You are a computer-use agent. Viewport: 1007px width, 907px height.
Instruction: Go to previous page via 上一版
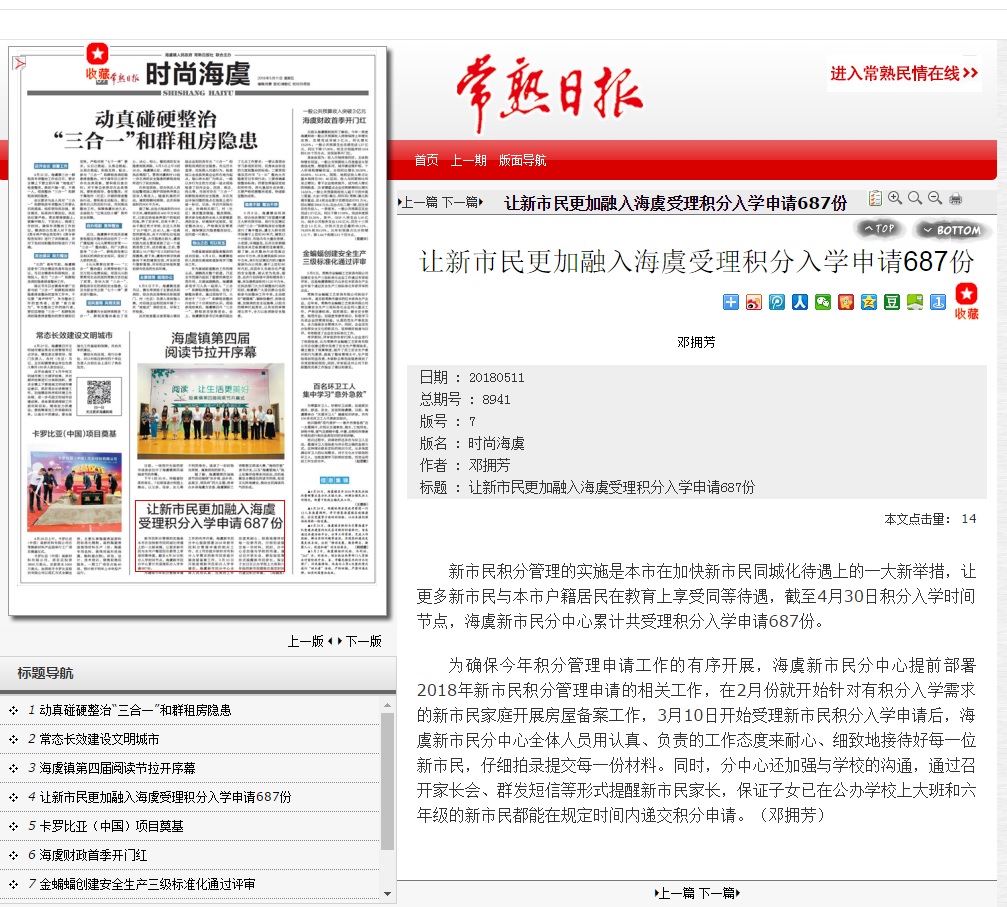[306, 641]
